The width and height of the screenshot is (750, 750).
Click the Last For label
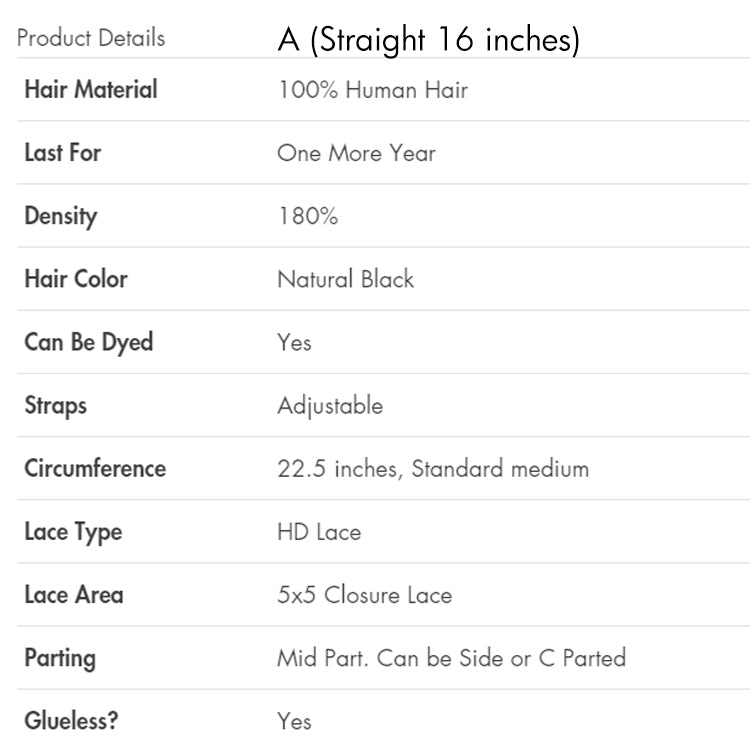pos(63,153)
